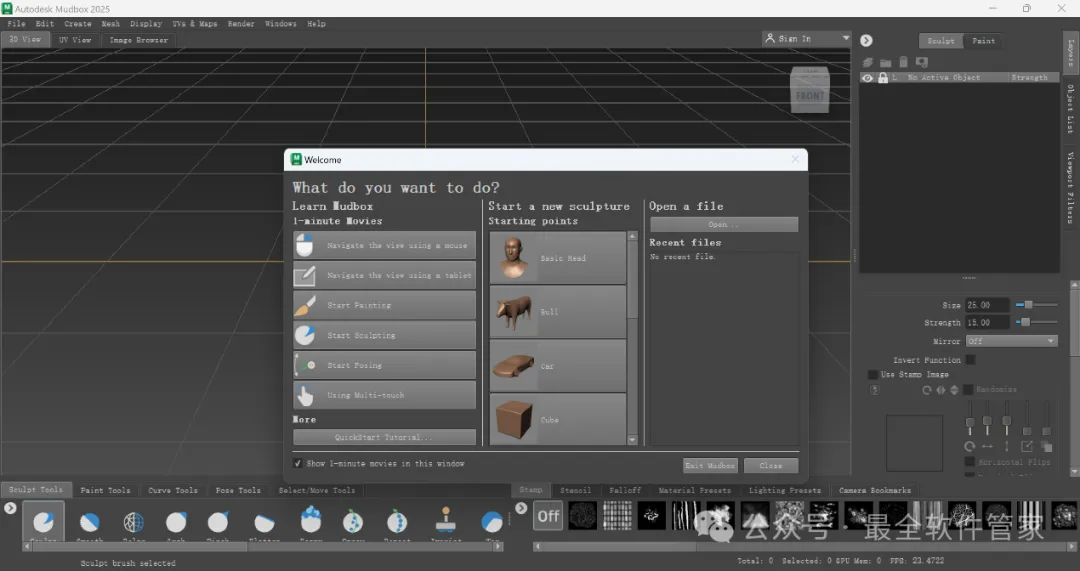
Task: Click the new layer icon in Layers panel
Action: click(x=869, y=62)
